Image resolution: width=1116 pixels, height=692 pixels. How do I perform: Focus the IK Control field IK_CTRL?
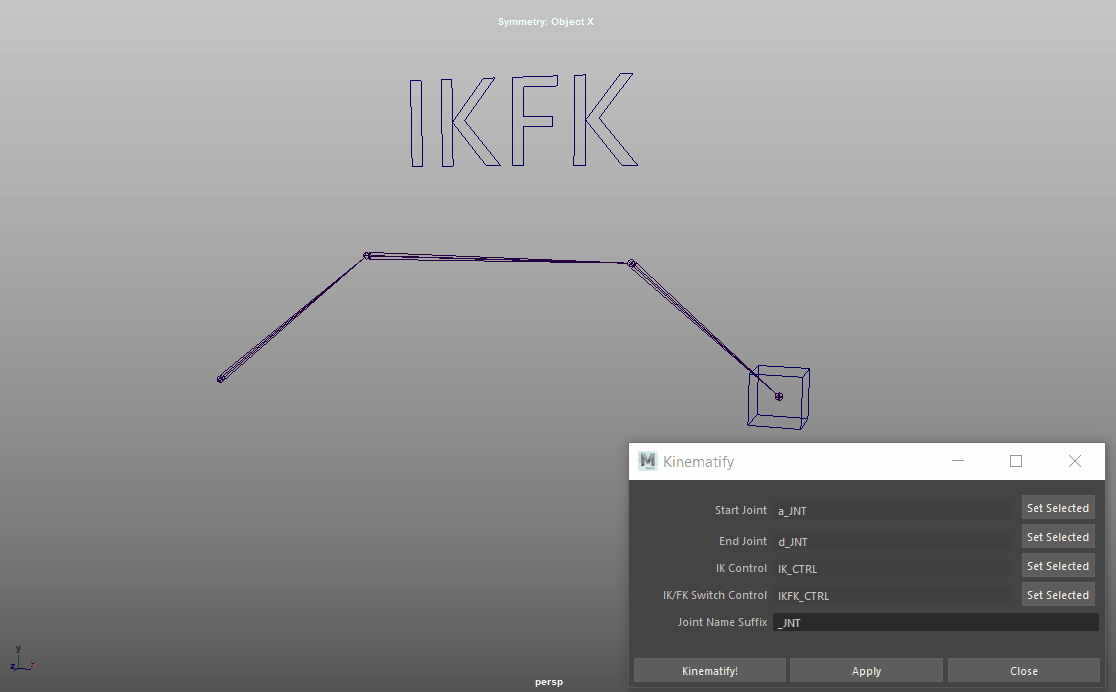coord(892,569)
